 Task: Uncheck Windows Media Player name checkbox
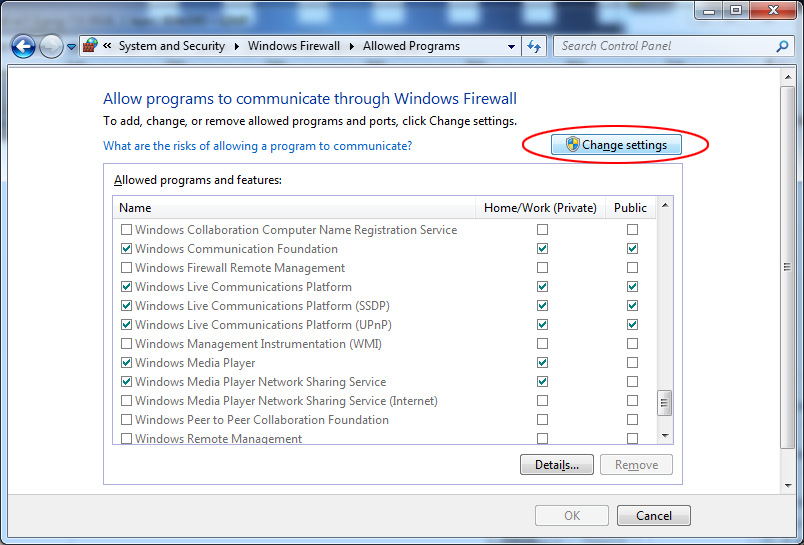[126, 362]
